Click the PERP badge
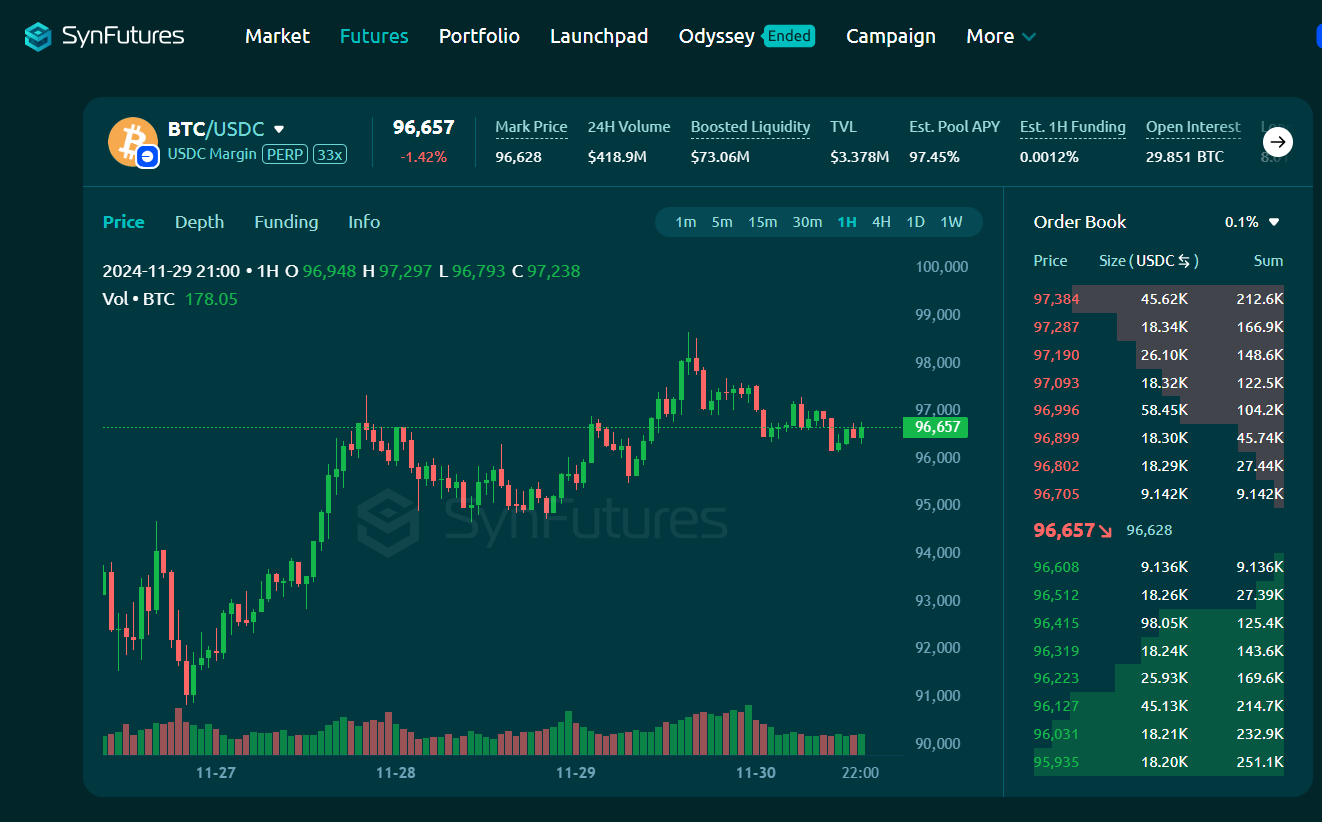 (x=285, y=155)
